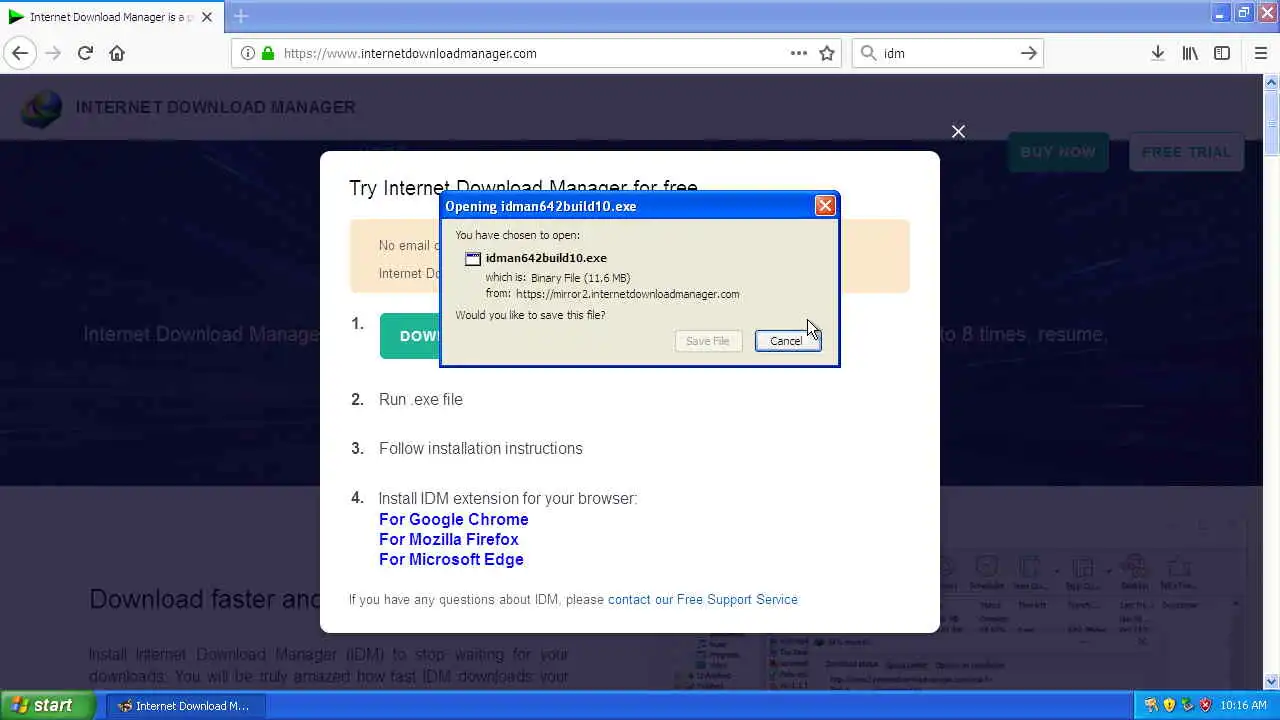Image resolution: width=1280 pixels, height=720 pixels.
Task: Select the Internet Download Manager browser tab
Action: 111,17
